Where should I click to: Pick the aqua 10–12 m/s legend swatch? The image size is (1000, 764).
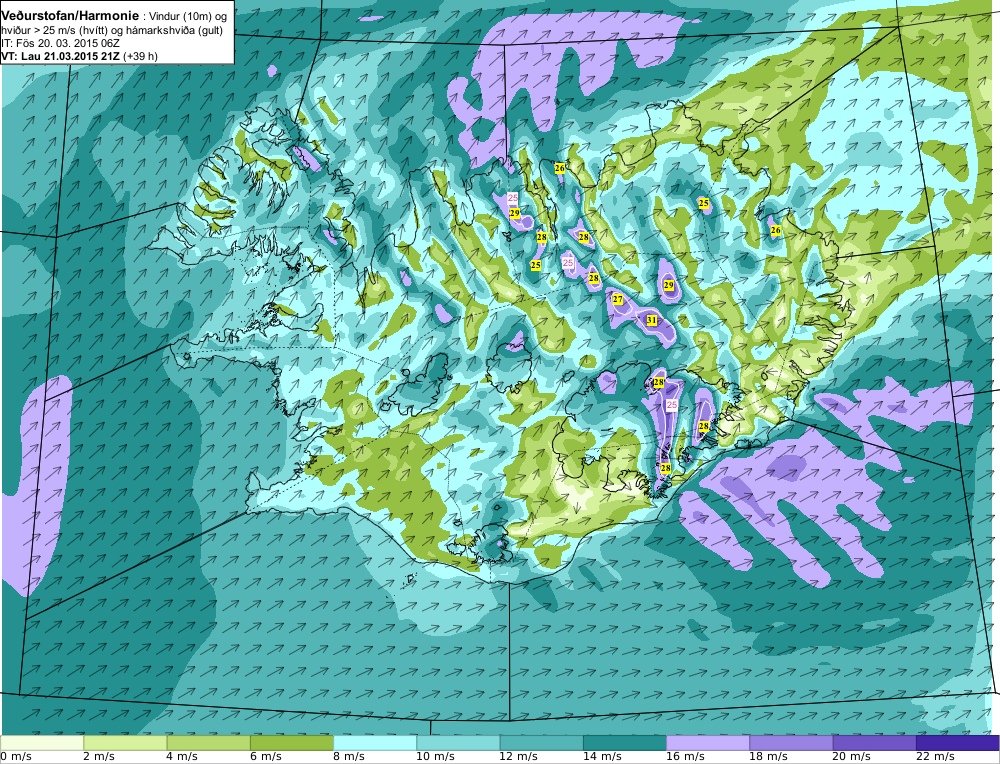pos(458,743)
